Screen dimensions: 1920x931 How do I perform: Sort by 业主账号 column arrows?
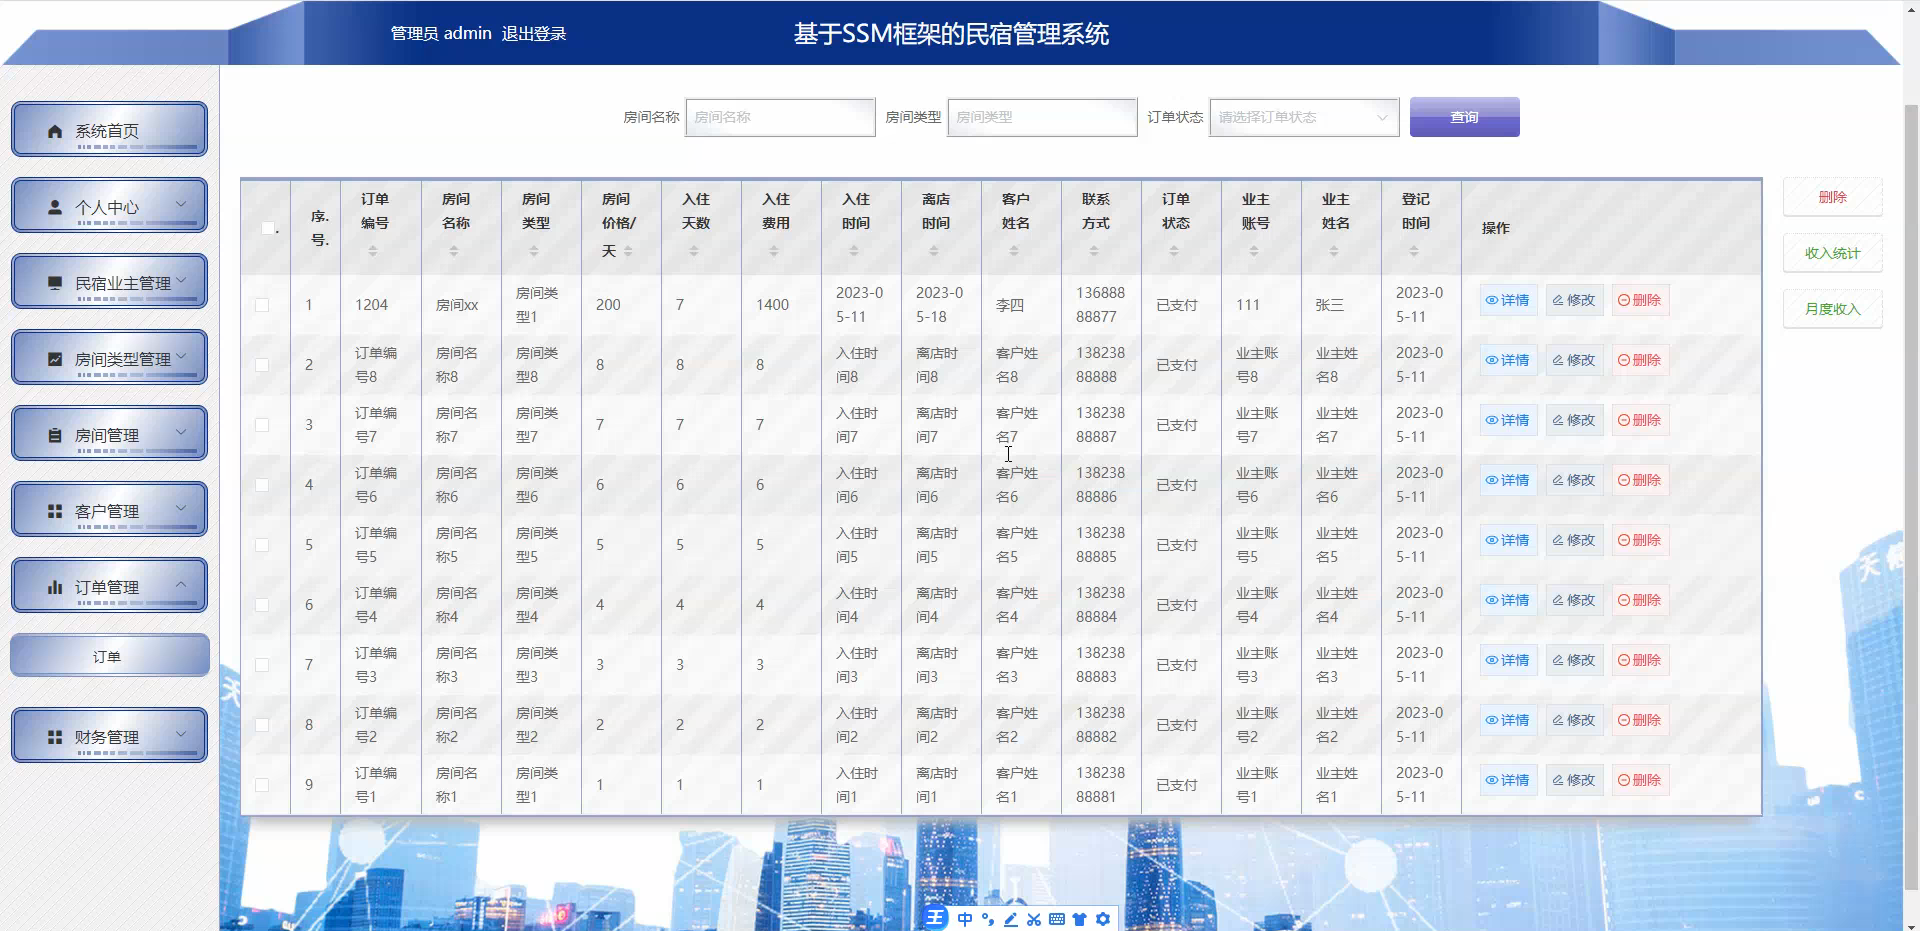1253,251
